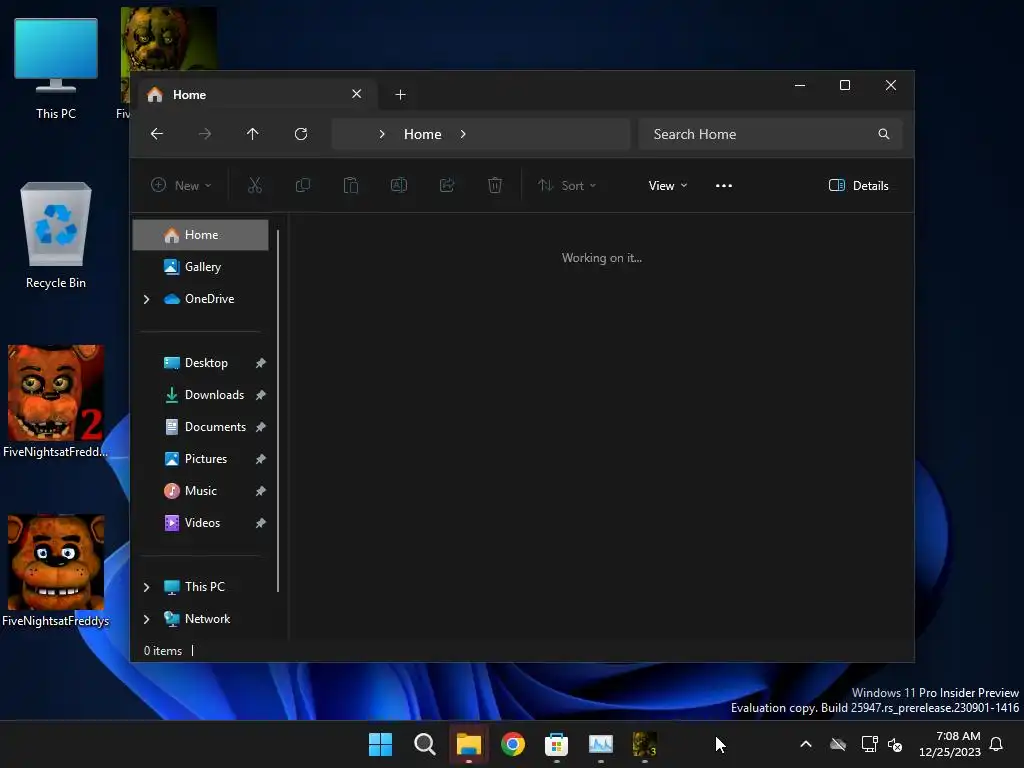The width and height of the screenshot is (1024, 768).
Task: Select Home in the navigation pane
Action: (200, 234)
